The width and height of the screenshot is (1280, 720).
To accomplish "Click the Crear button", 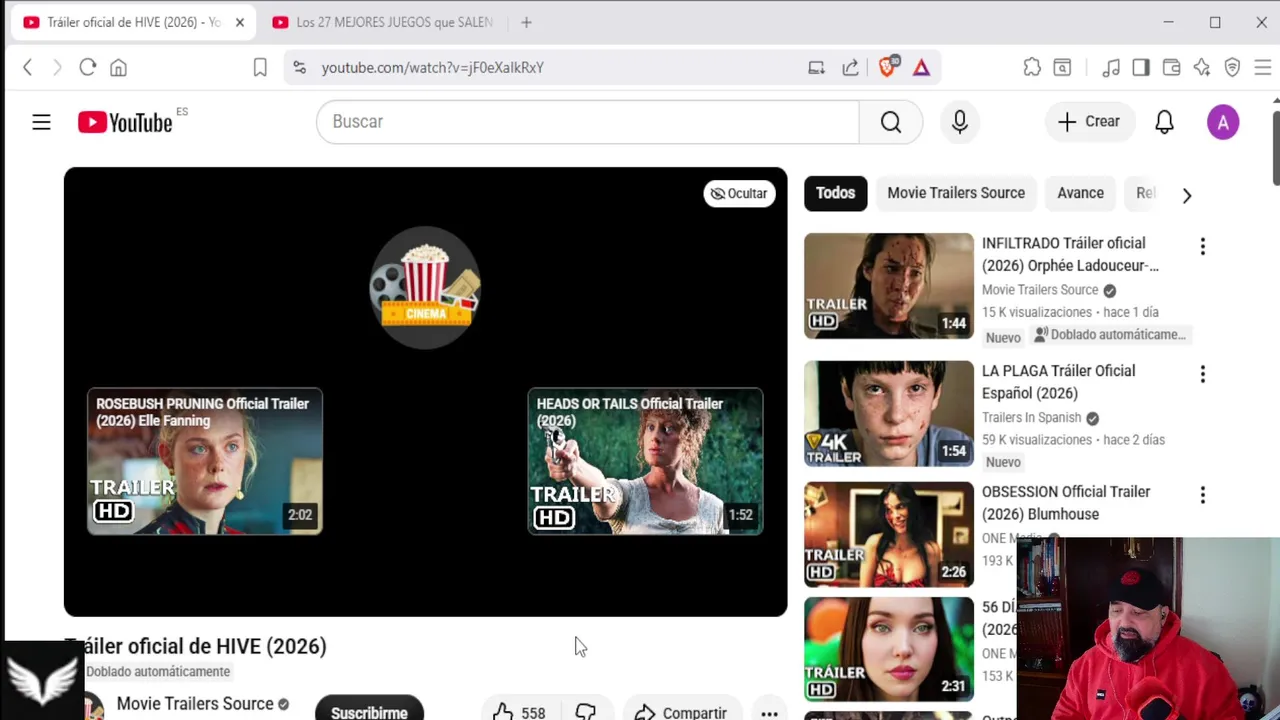I will pyautogui.click(x=1090, y=122).
